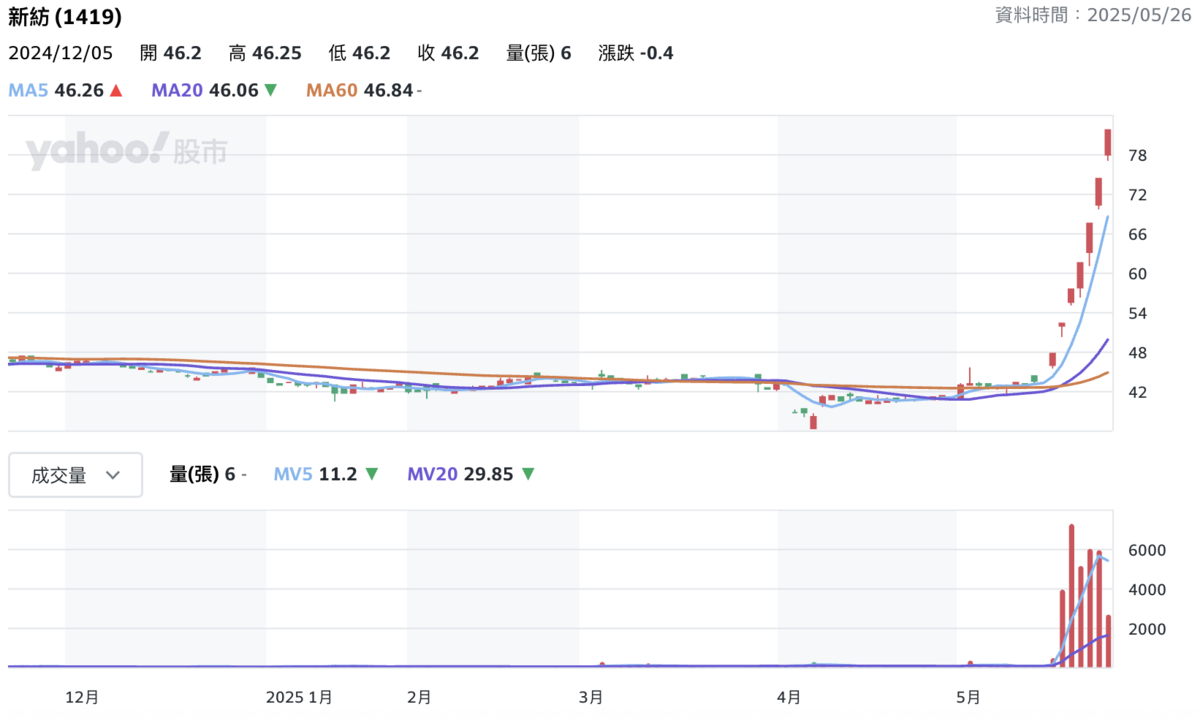
Task: Click the red up arrow beside MA5
Action: point(116,91)
